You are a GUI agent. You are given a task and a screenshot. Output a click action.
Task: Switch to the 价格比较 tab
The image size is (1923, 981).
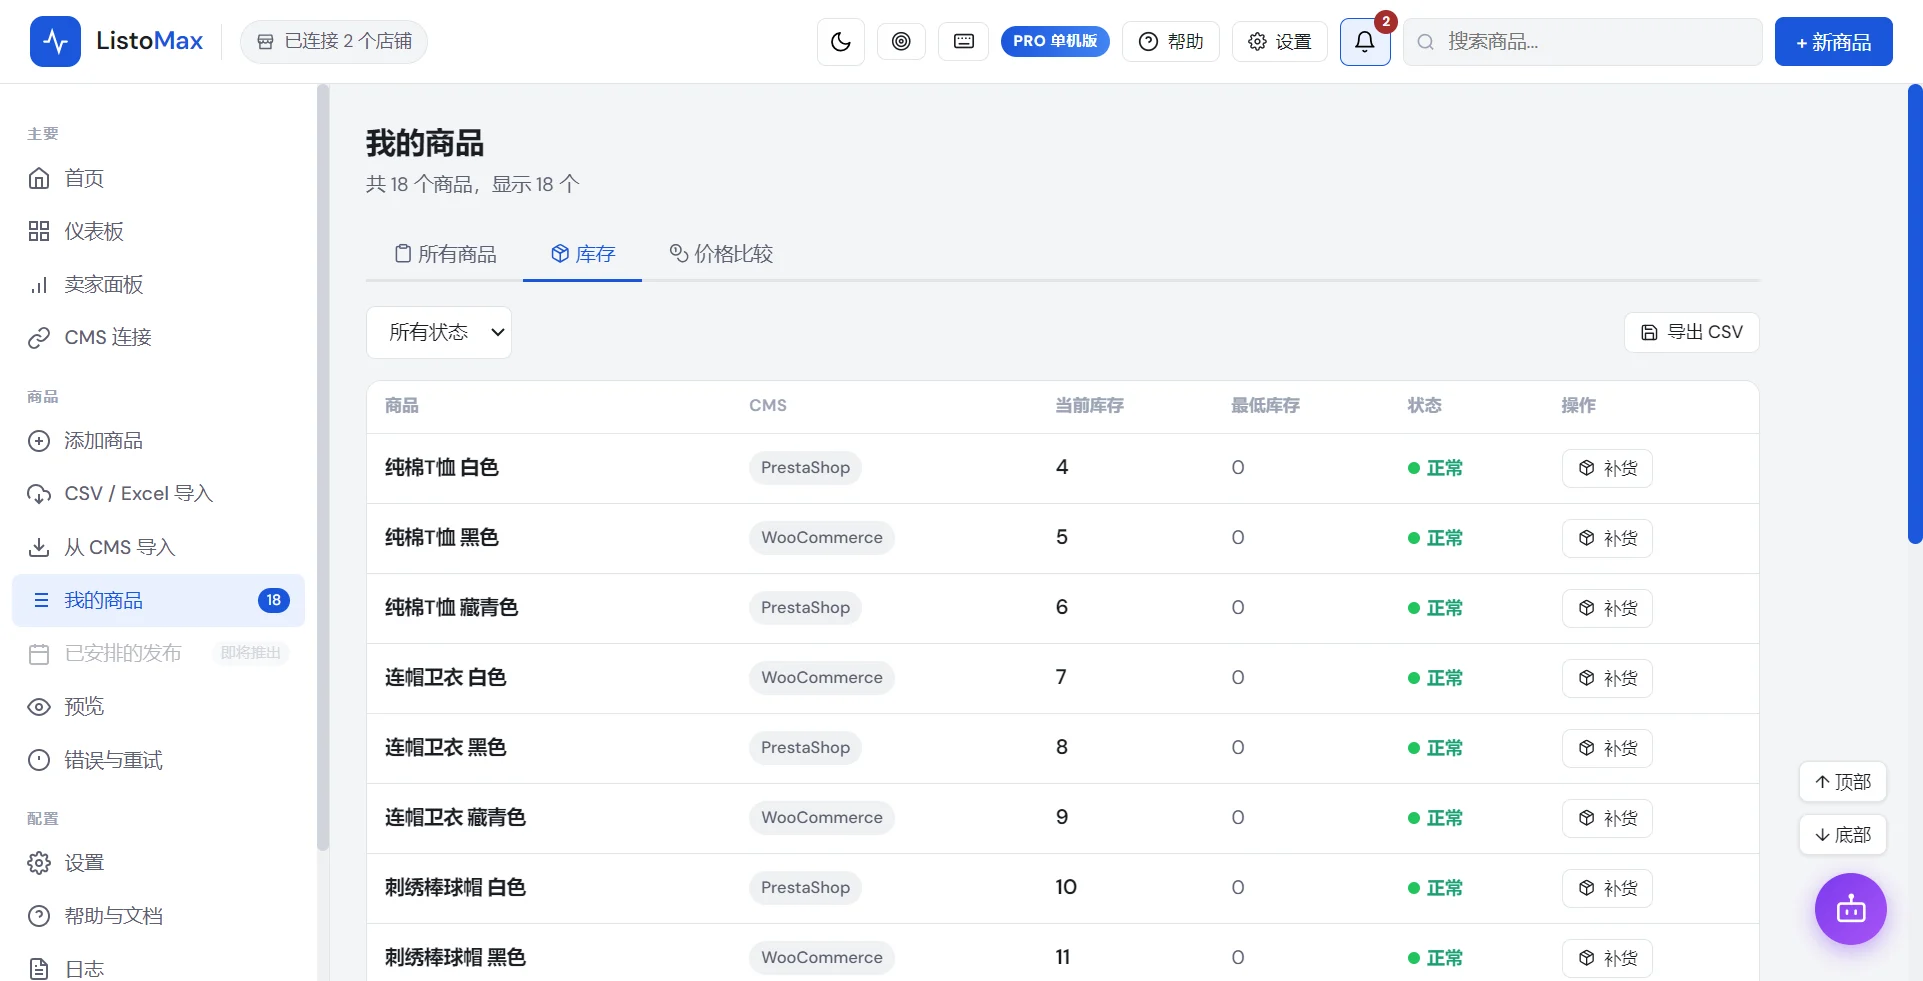click(721, 254)
